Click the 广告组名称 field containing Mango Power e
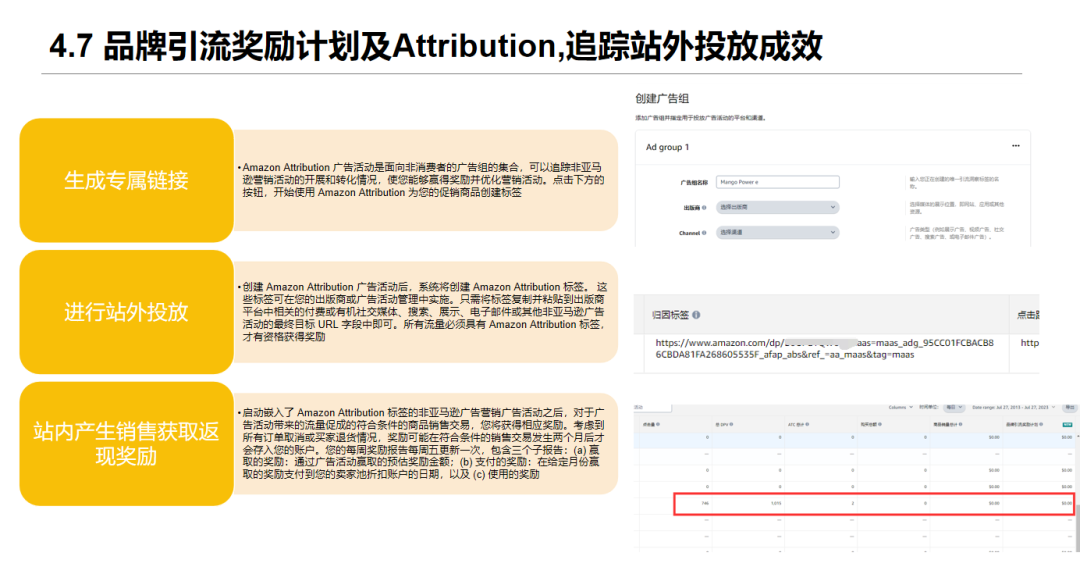Viewport: 1080px width, 574px height. tap(778, 182)
